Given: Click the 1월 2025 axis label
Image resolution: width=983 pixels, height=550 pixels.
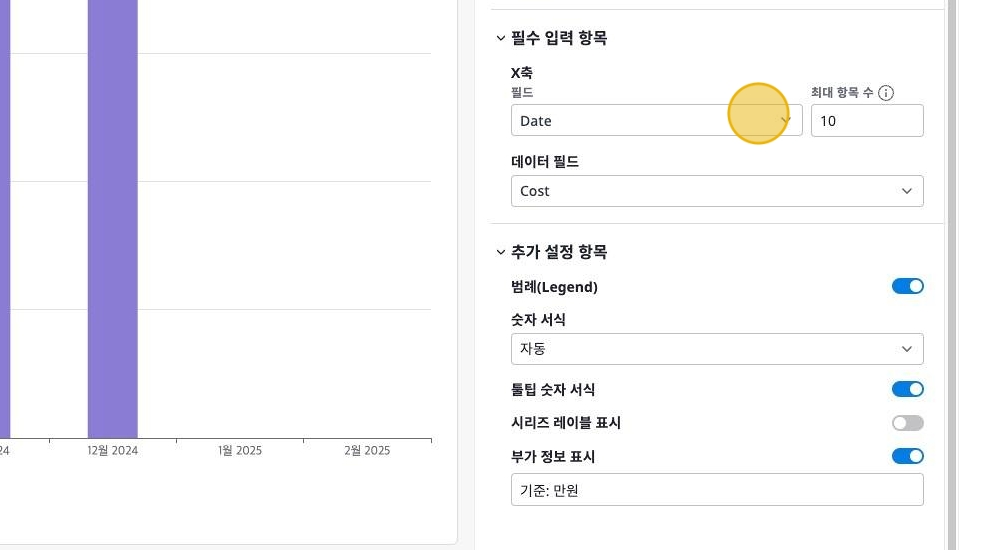Looking at the screenshot, I should coord(240,451).
